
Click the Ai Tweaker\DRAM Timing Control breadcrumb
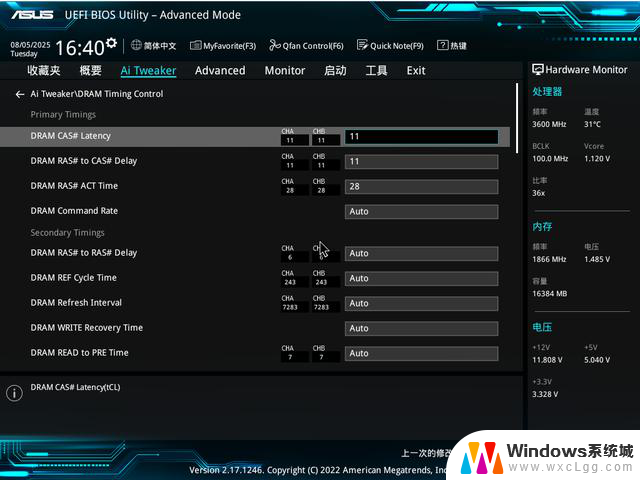97,94
